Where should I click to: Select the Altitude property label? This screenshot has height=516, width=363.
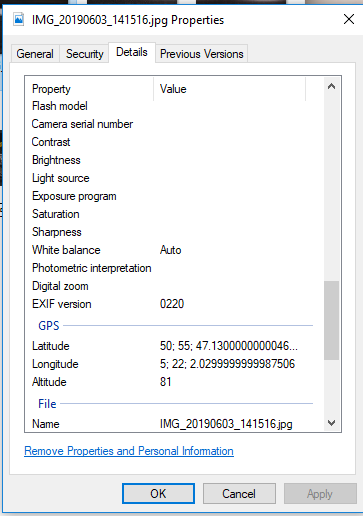pos(49,382)
